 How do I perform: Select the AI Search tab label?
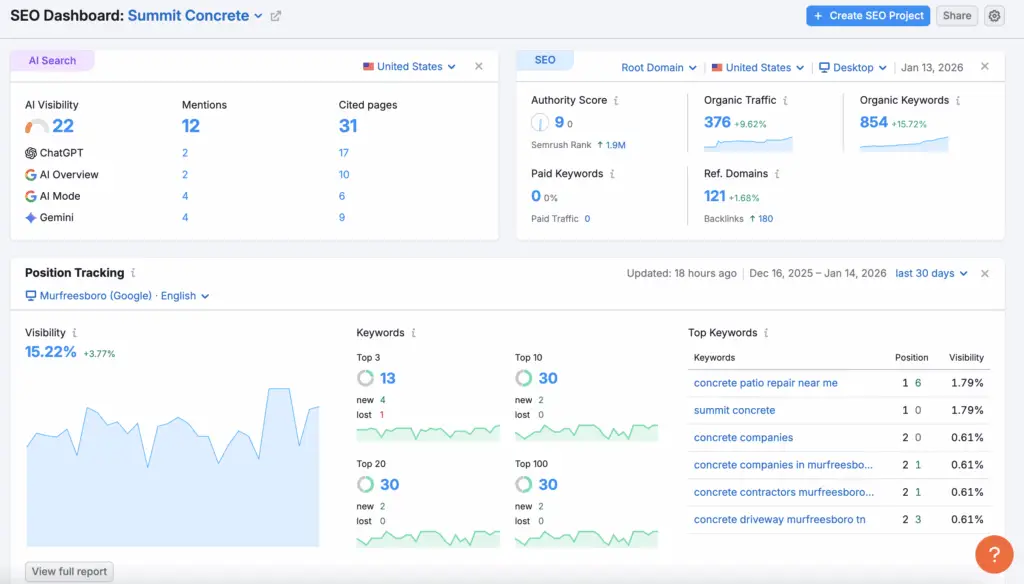point(52,61)
